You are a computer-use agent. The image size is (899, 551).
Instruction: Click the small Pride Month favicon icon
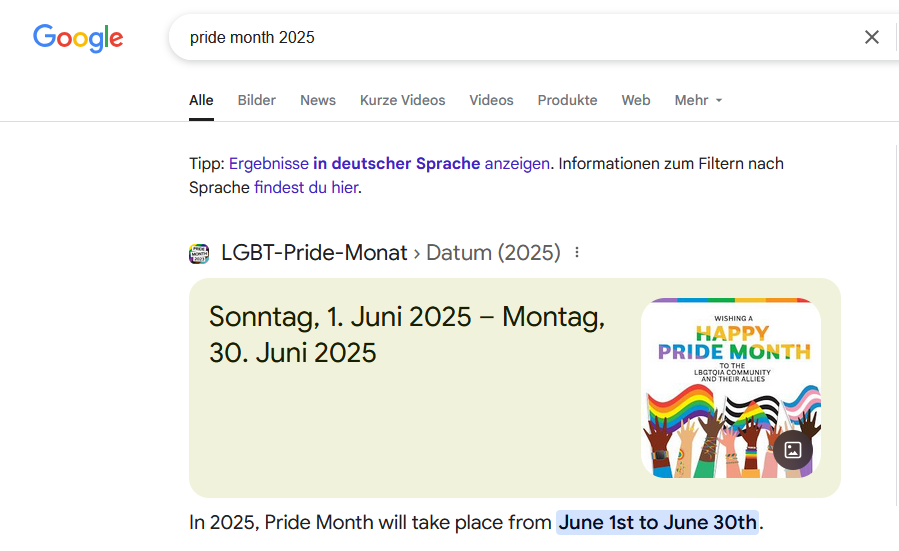point(199,253)
